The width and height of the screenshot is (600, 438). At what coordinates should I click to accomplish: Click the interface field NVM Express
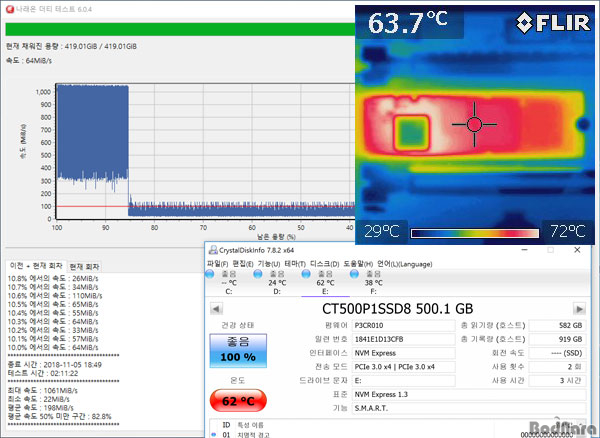[403, 353]
